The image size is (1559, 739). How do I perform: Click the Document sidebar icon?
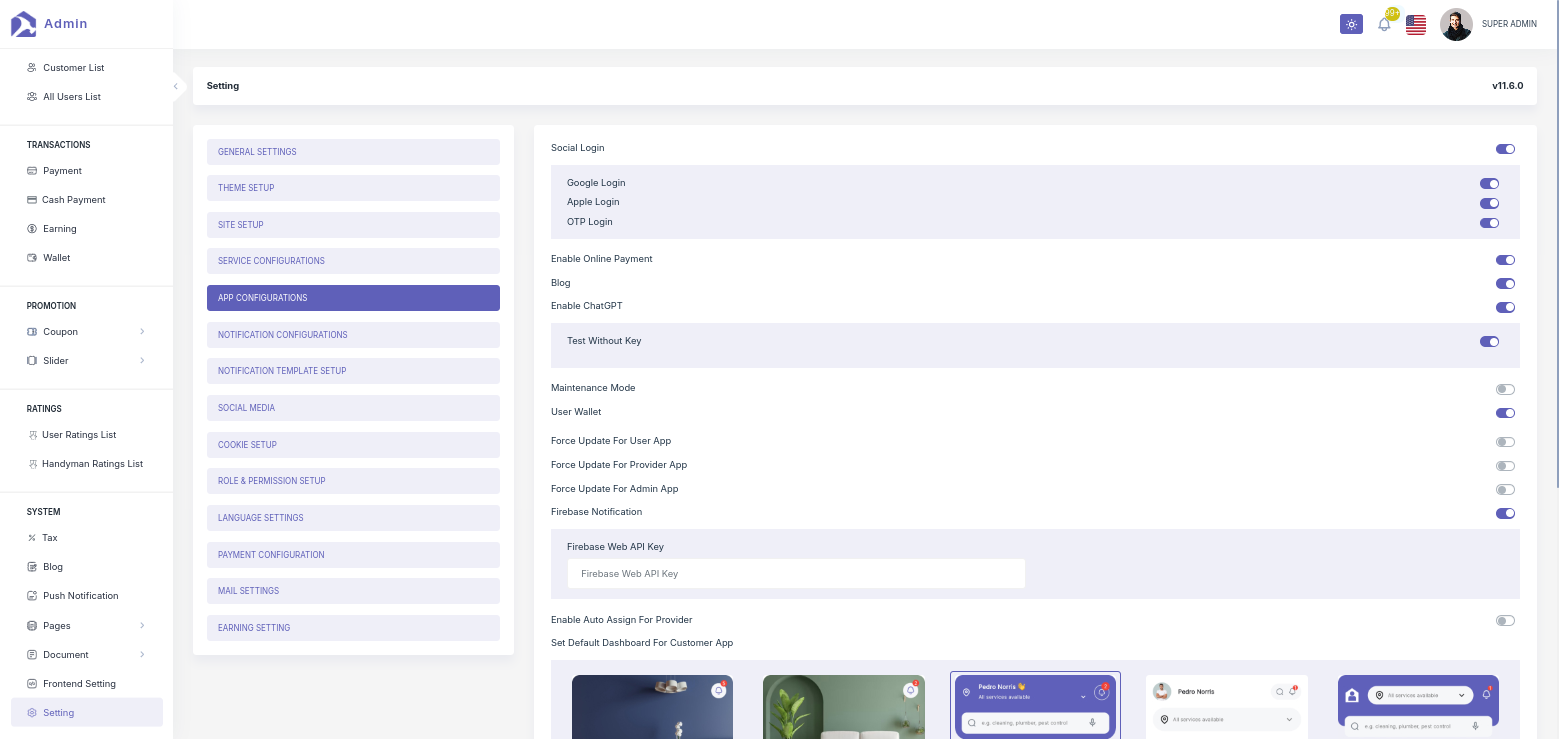click(x=32, y=655)
